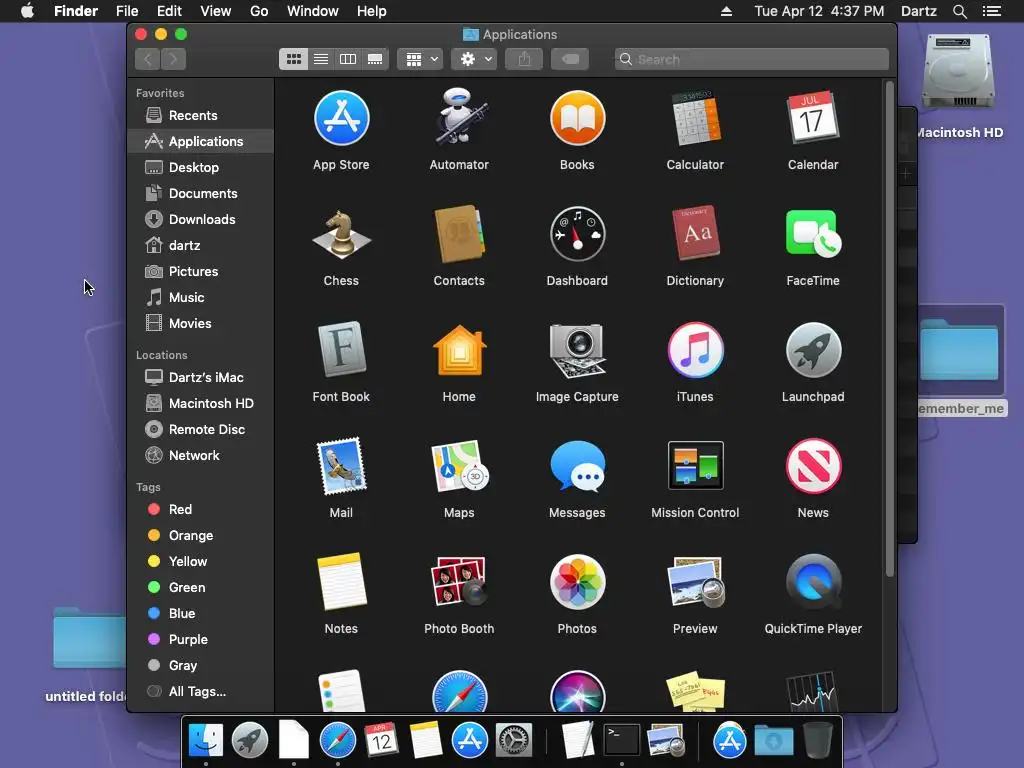Select the Preview app in Applications grid
Image resolution: width=1024 pixels, height=768 pixels.
coord(695,582)
